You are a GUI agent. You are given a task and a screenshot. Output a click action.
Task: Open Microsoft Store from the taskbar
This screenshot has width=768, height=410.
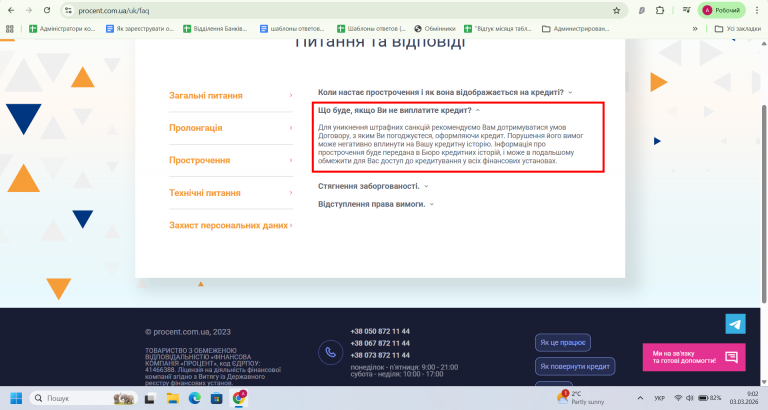[x=216, y=398]
